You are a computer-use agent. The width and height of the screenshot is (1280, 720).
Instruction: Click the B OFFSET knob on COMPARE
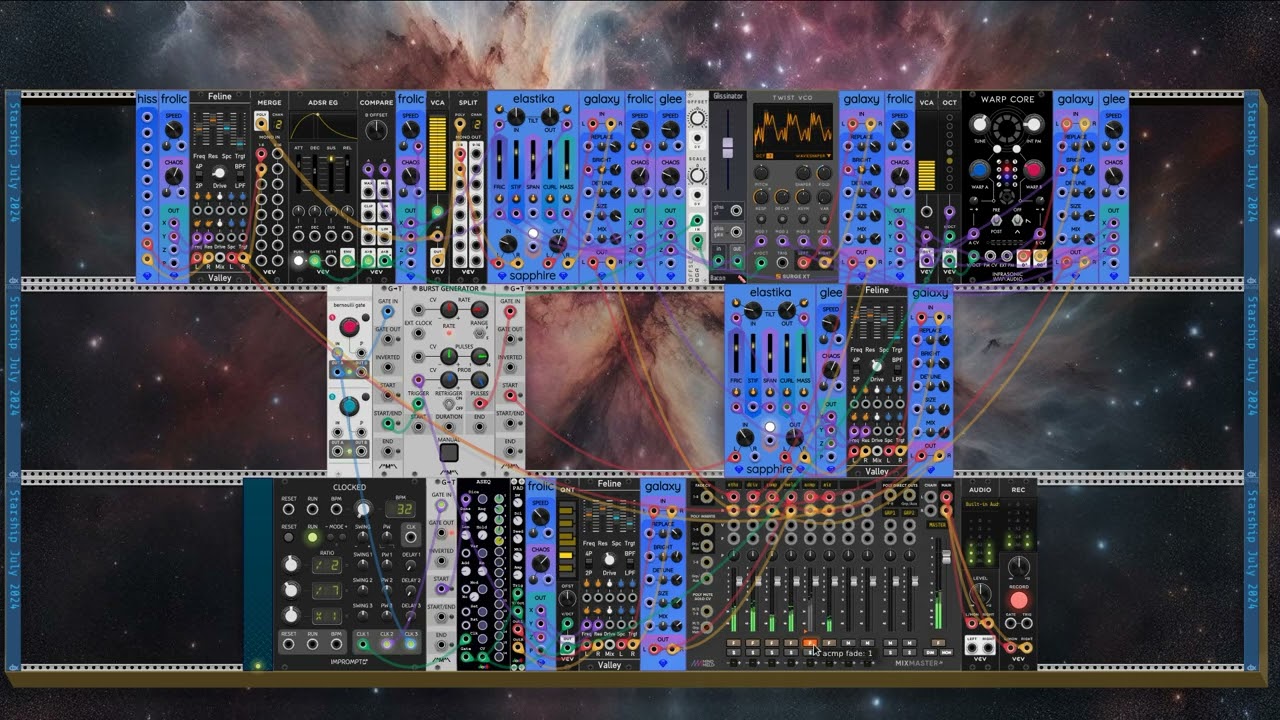(376, 130)
